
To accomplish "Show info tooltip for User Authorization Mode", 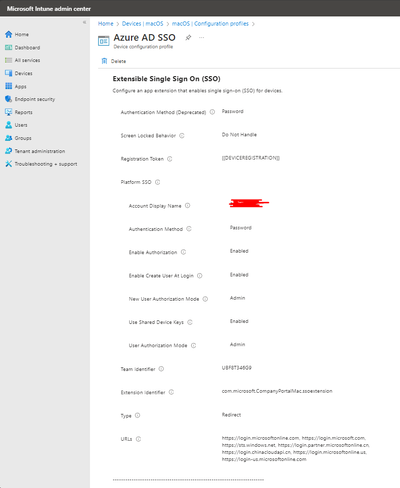I will pyautogui.click(x=194, y=346).
